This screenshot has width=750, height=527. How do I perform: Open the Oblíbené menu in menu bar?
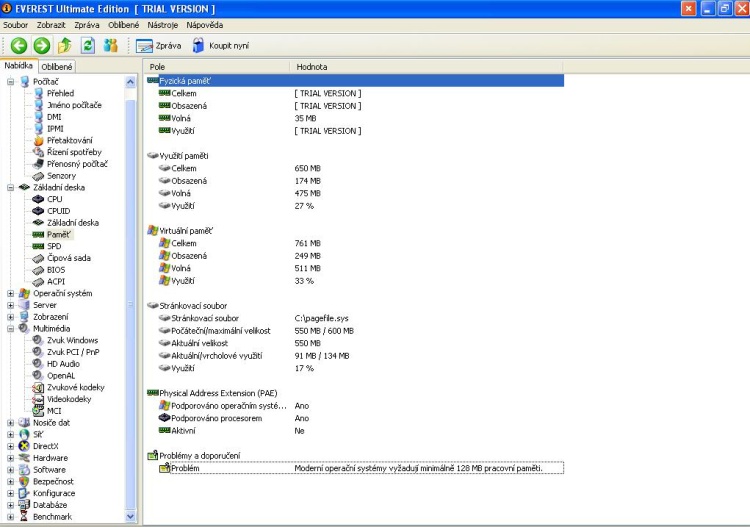coord(123,25)
